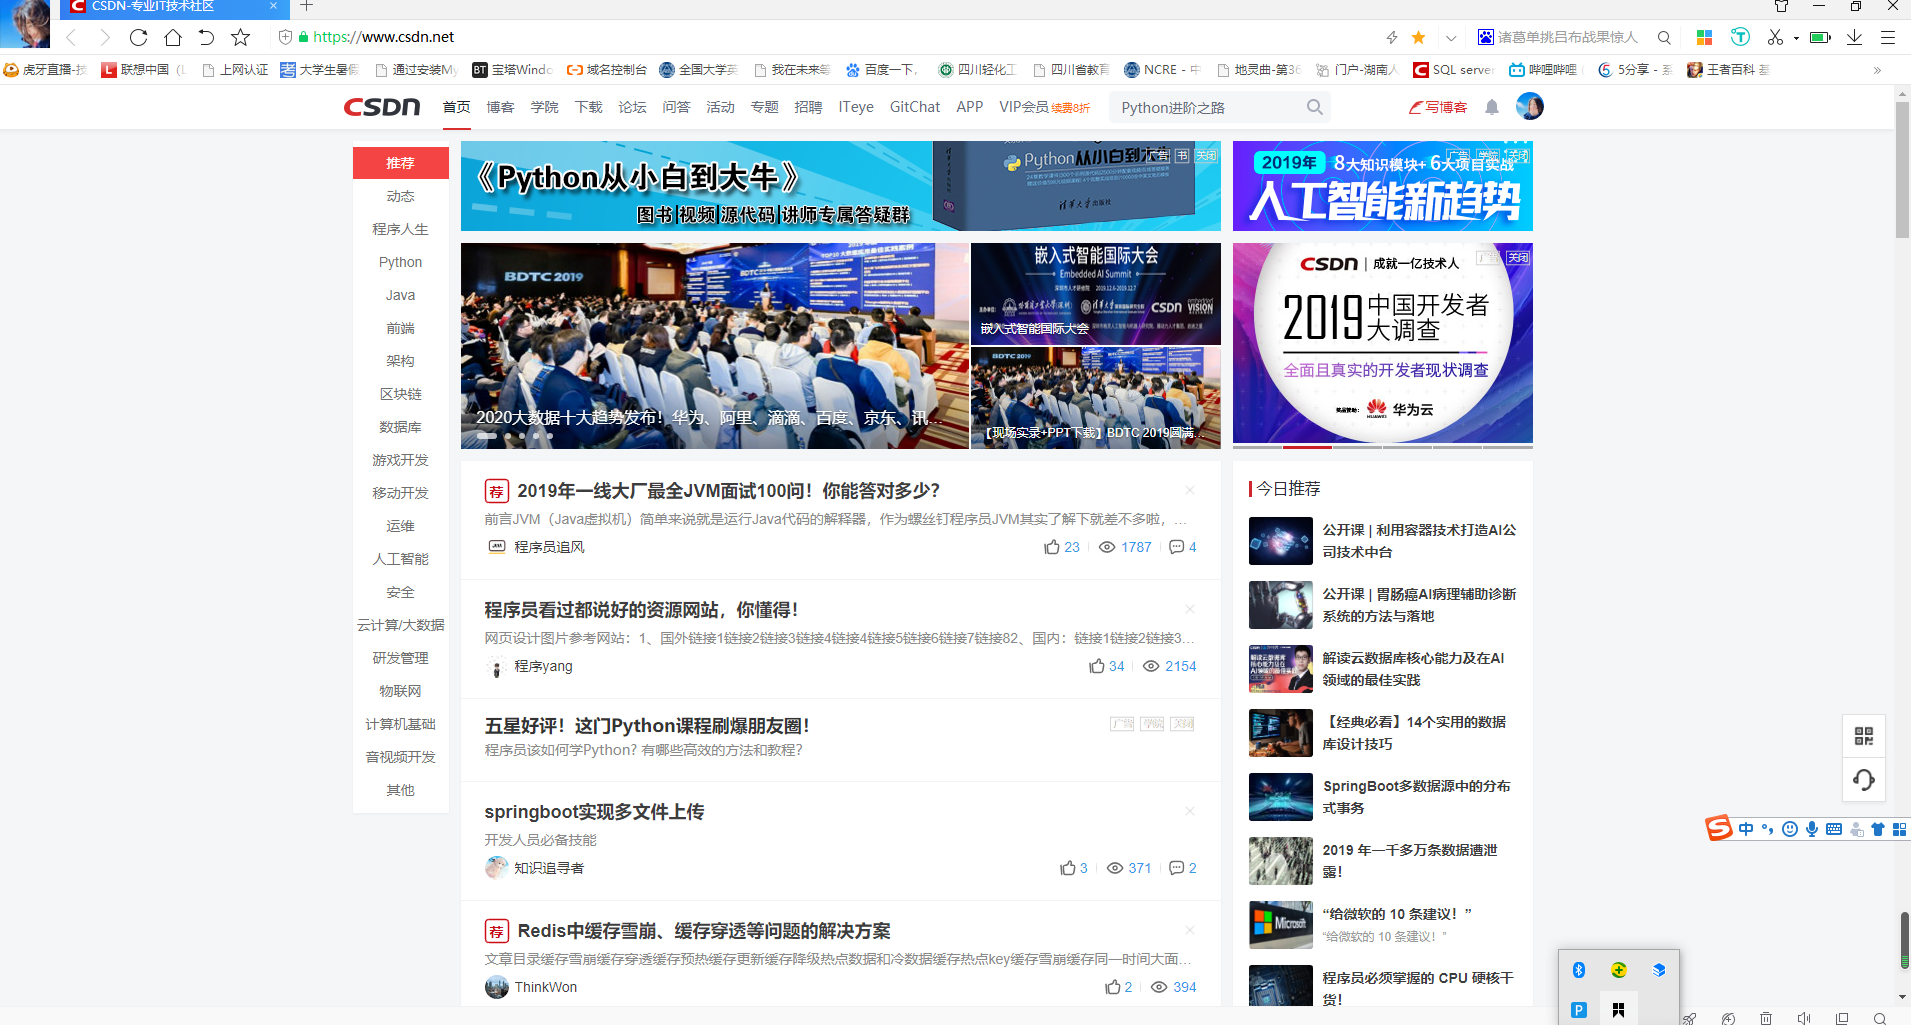1911x1025 pixels.
Task: Open article springboot实现多文件上传
Action: 594,812
